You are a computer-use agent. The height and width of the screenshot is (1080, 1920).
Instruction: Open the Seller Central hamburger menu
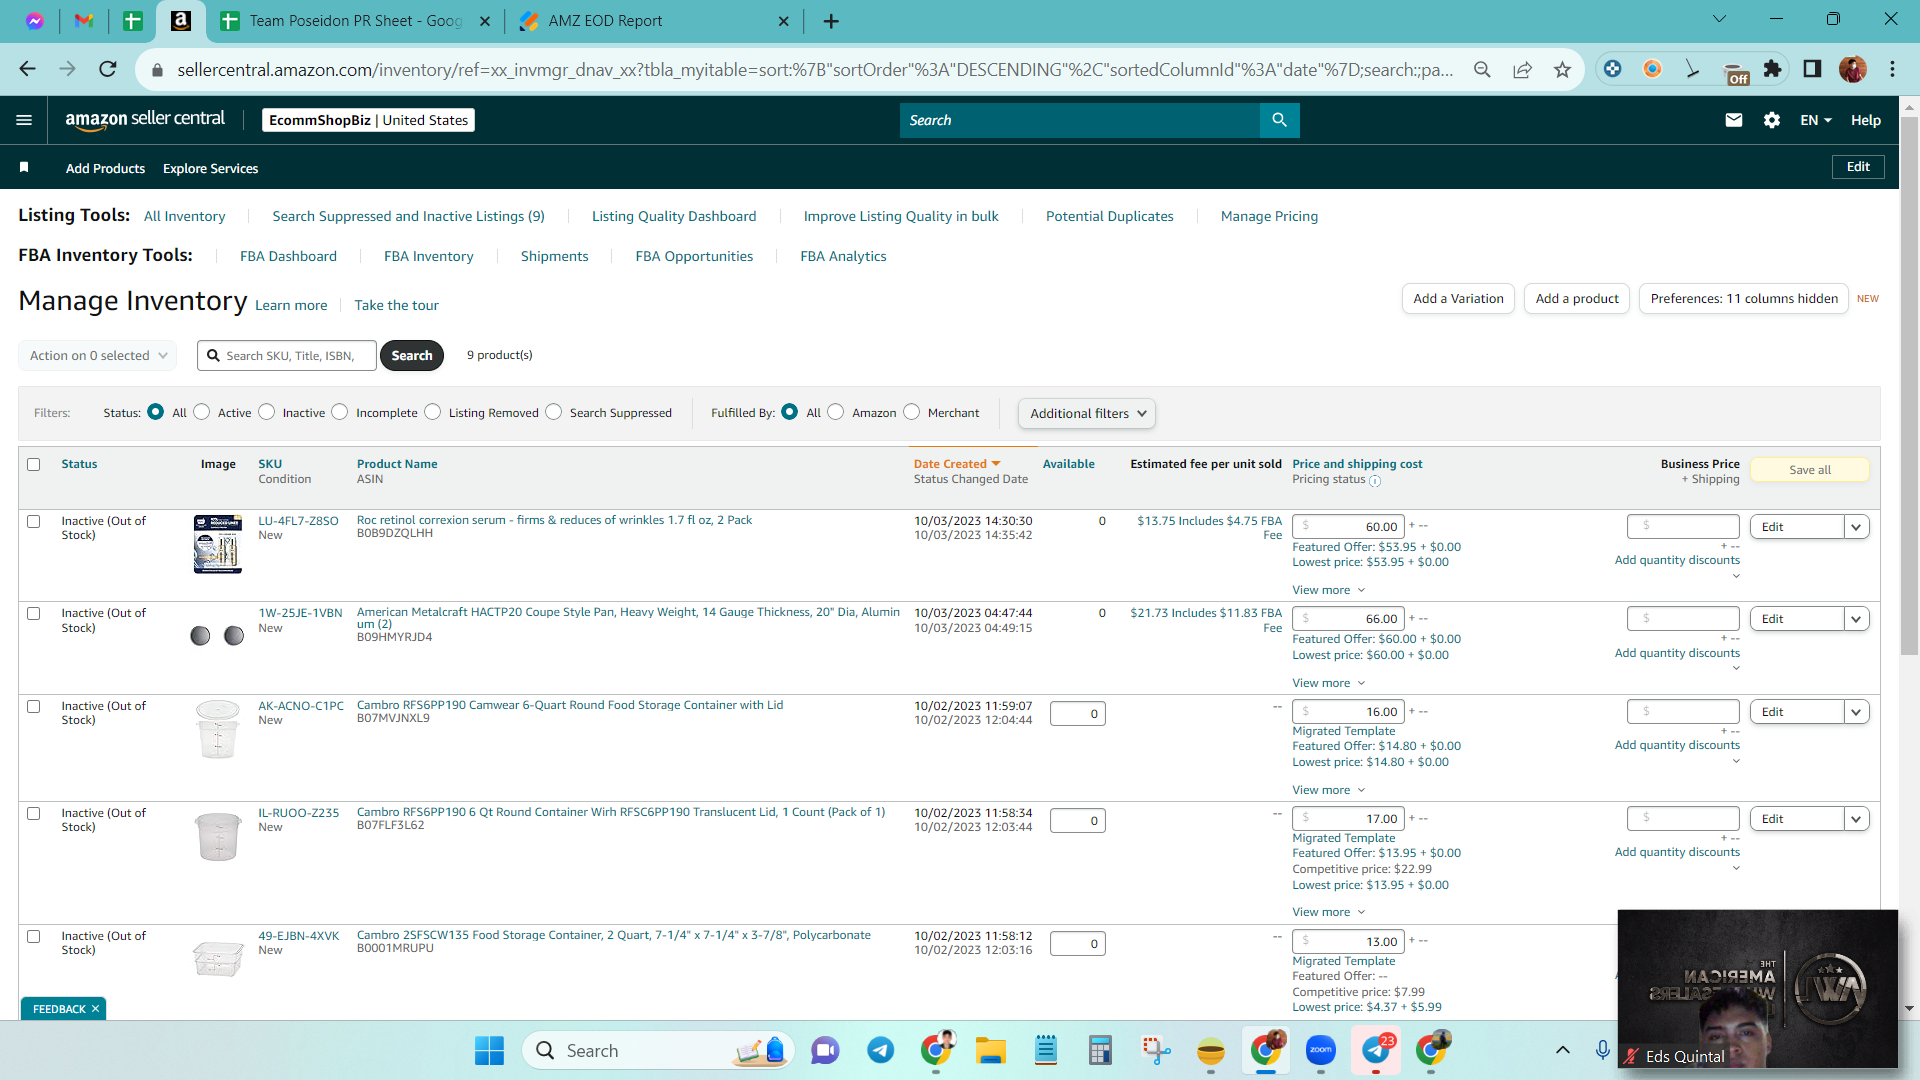[x=24, y=120]
